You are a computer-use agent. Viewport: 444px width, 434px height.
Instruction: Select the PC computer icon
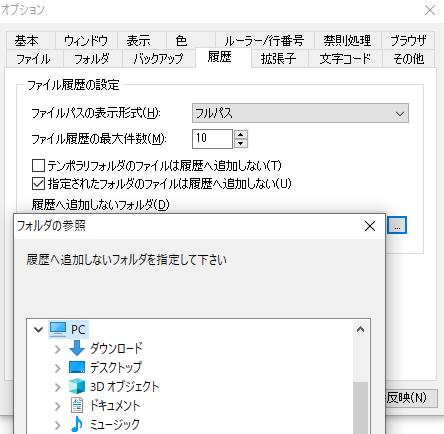pyautogui.click(x=58, y=329)
